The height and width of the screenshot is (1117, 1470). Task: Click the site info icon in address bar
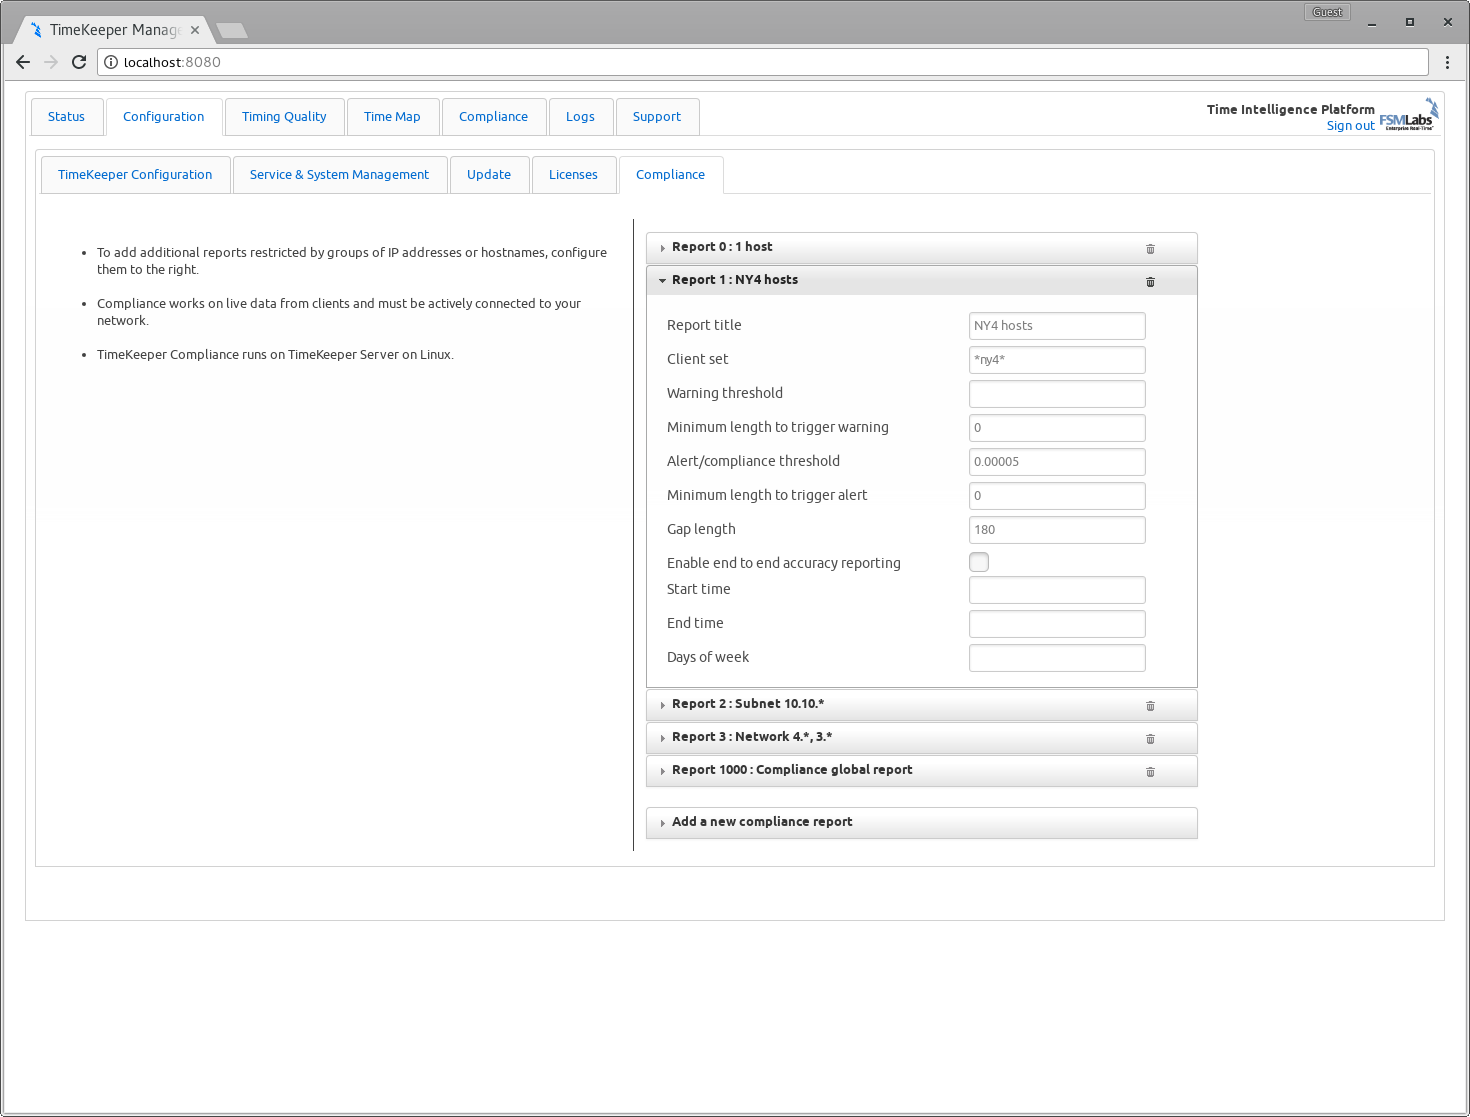111,62
